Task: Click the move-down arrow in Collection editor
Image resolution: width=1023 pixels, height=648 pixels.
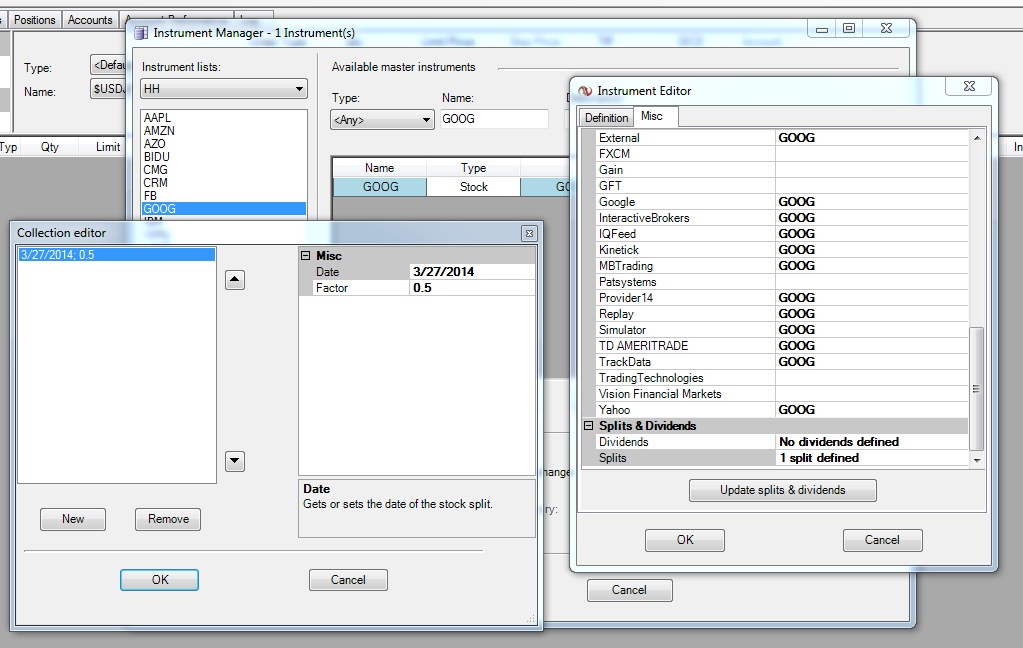Action: (x=235, y=461)
